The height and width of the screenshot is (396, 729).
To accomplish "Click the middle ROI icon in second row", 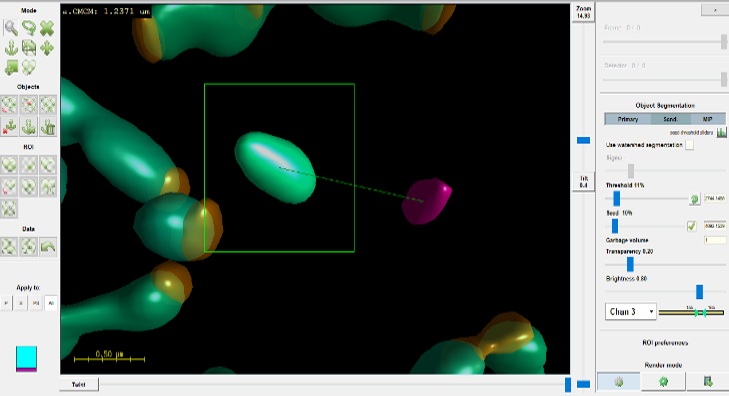I will [x=29, y=186].
